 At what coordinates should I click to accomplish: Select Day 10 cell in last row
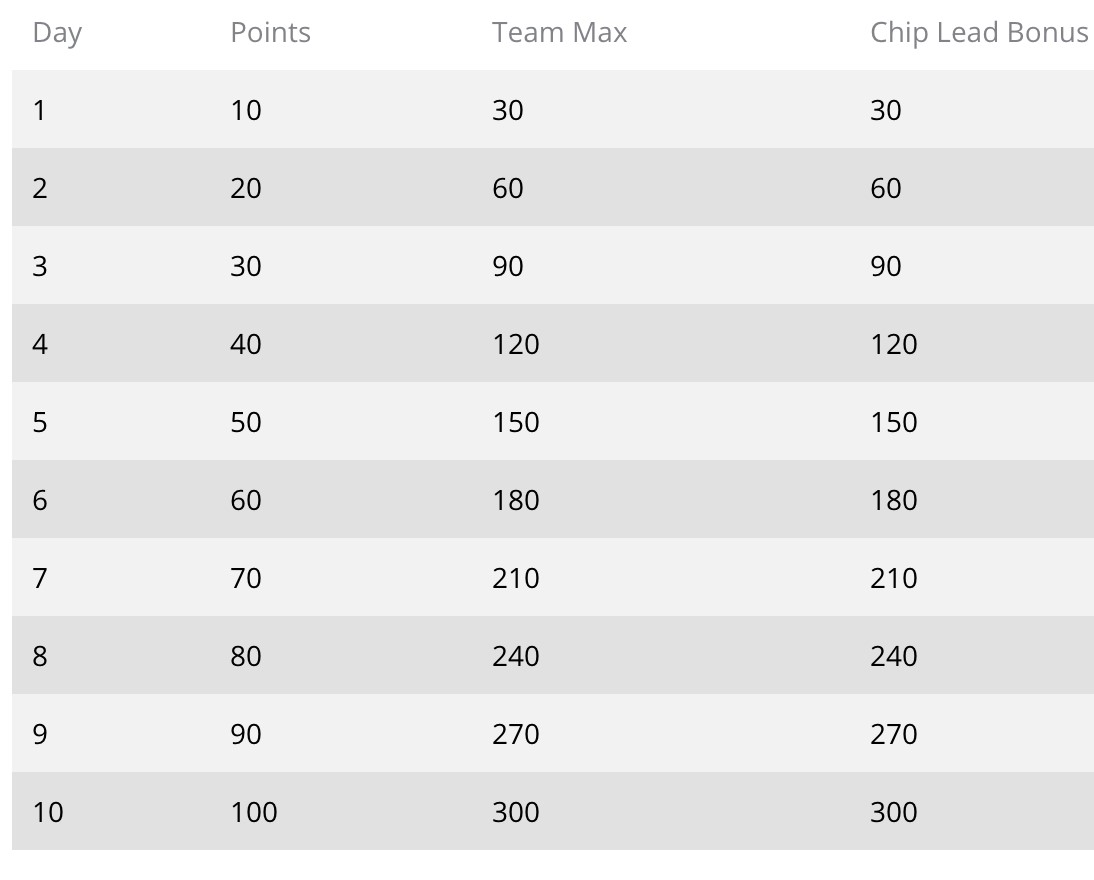point(48,812)
